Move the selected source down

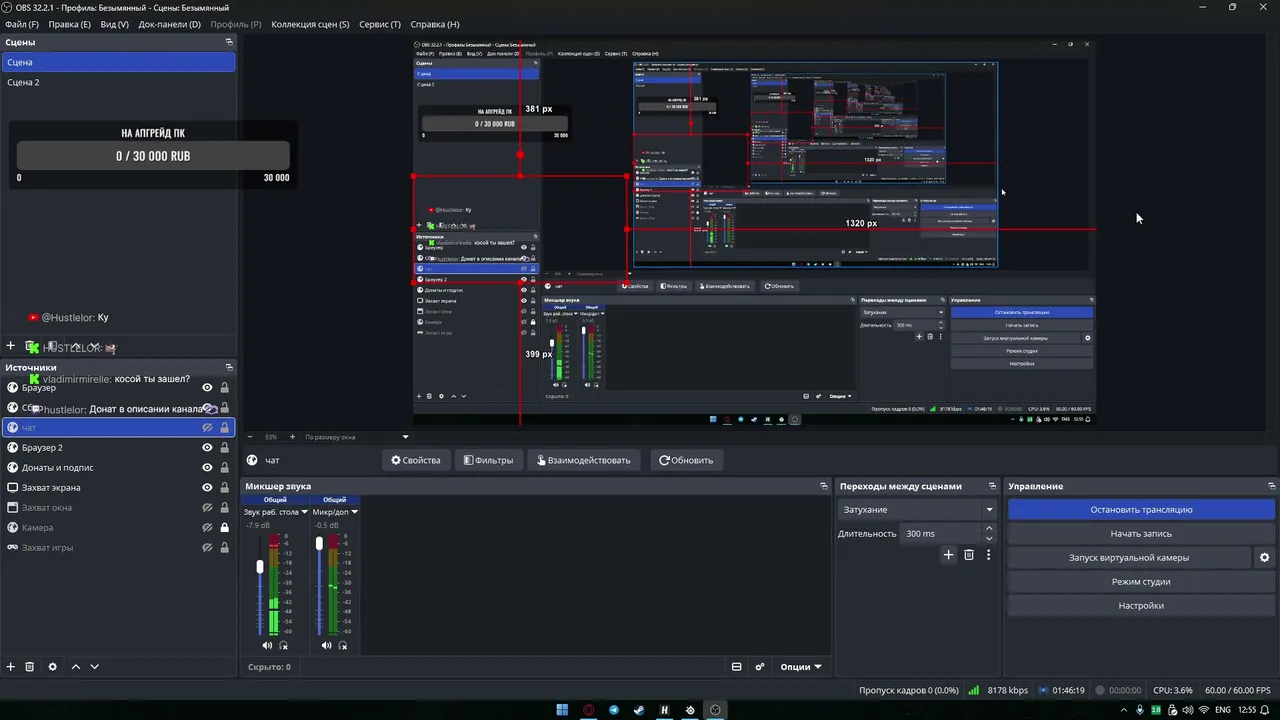click(x=95, y=667)
